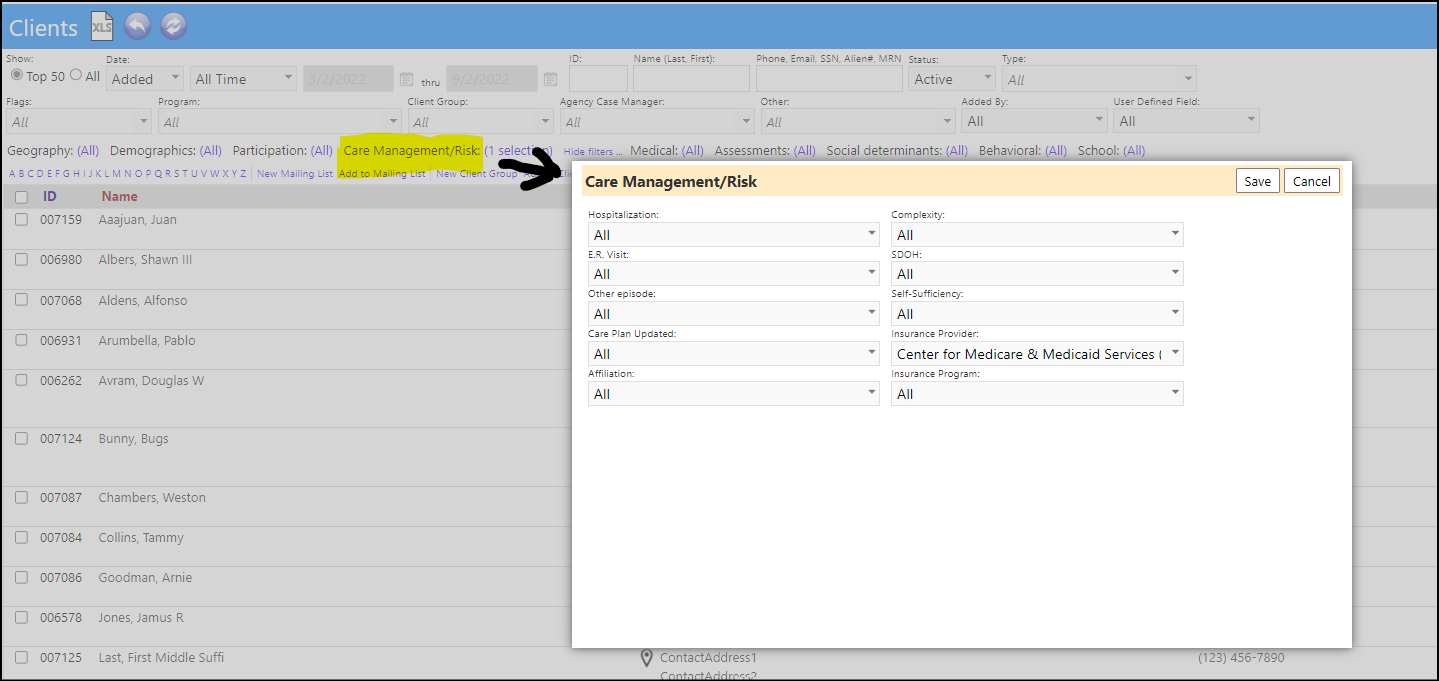Open the Complexity dropdown

(x=1037, y=235)
